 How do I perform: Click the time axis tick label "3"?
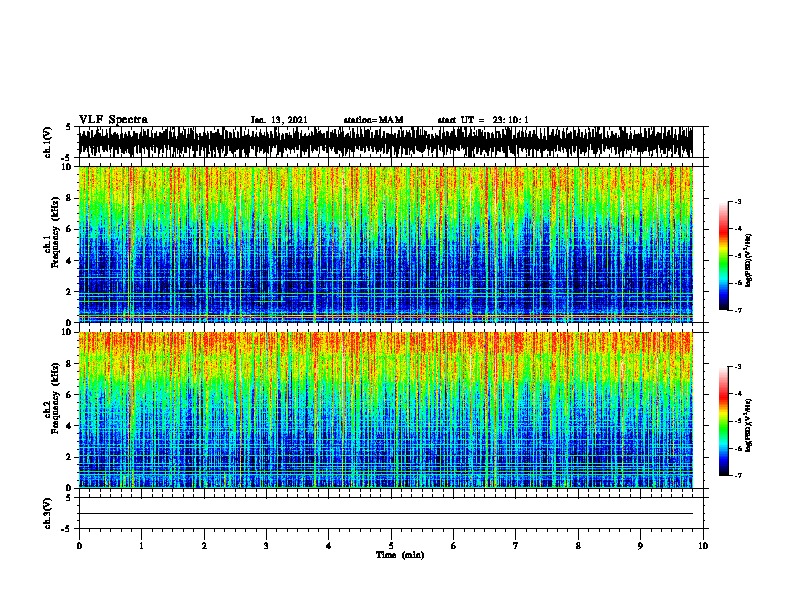(x=266, y=546)
